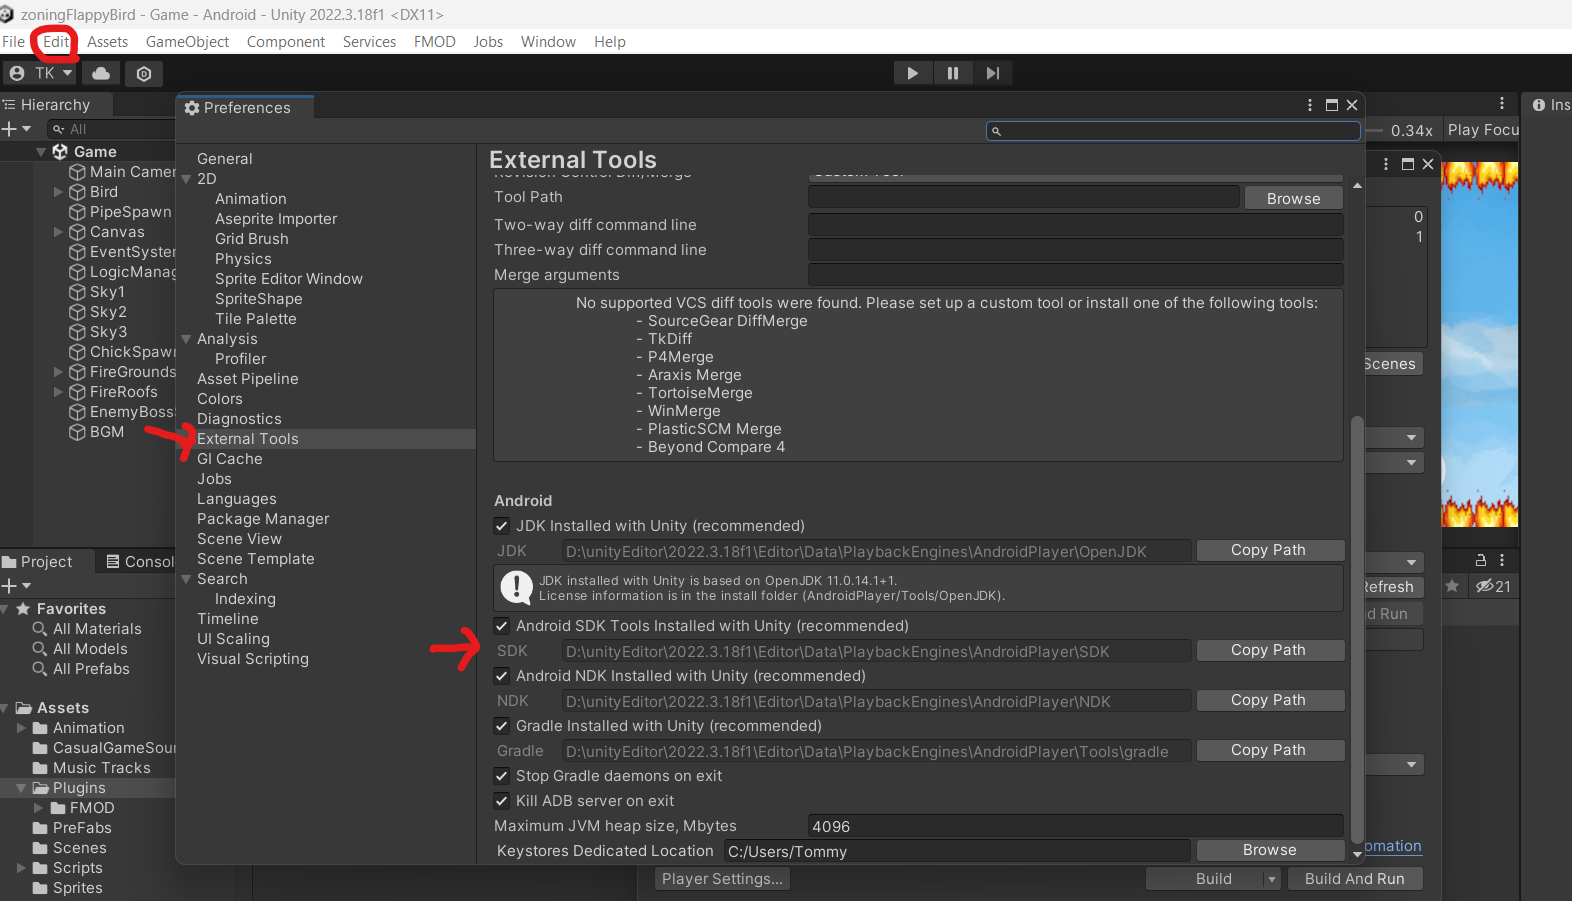Browse for the diff Tool Path
This screenshot has width=1572, height=901.
tap(1294, 198)
